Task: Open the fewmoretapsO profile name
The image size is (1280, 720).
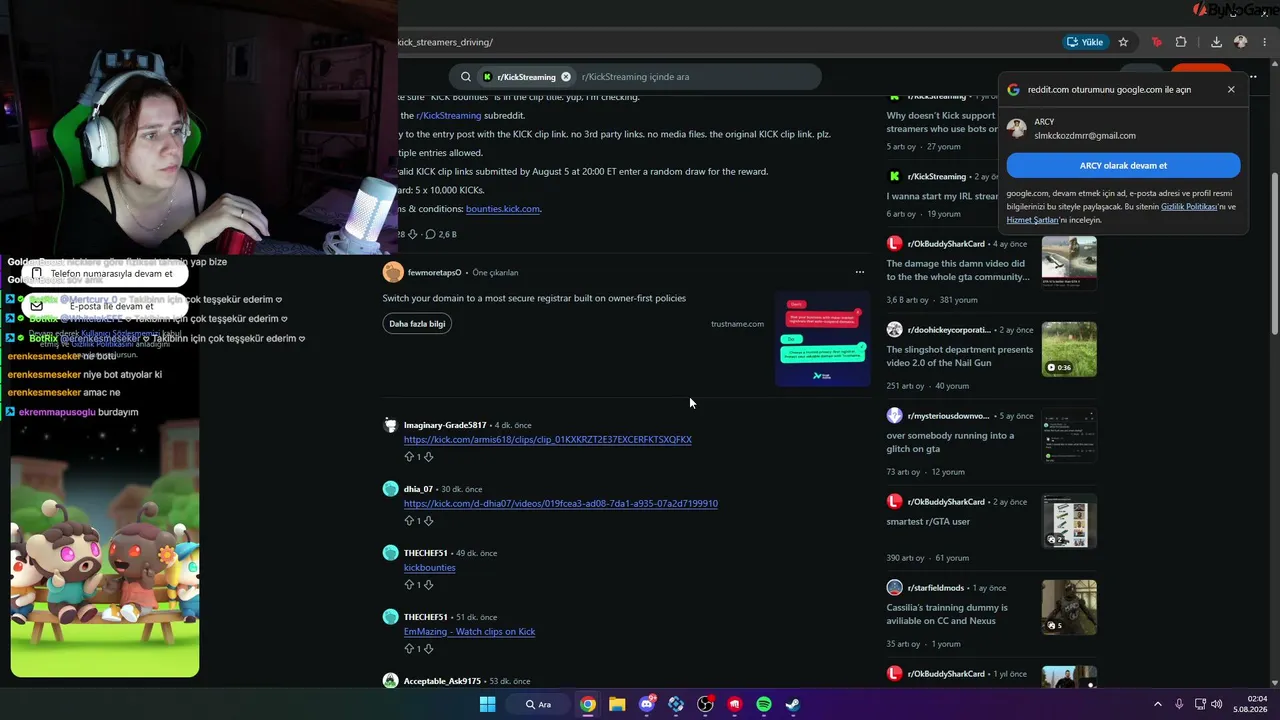Action: (435, 273)
